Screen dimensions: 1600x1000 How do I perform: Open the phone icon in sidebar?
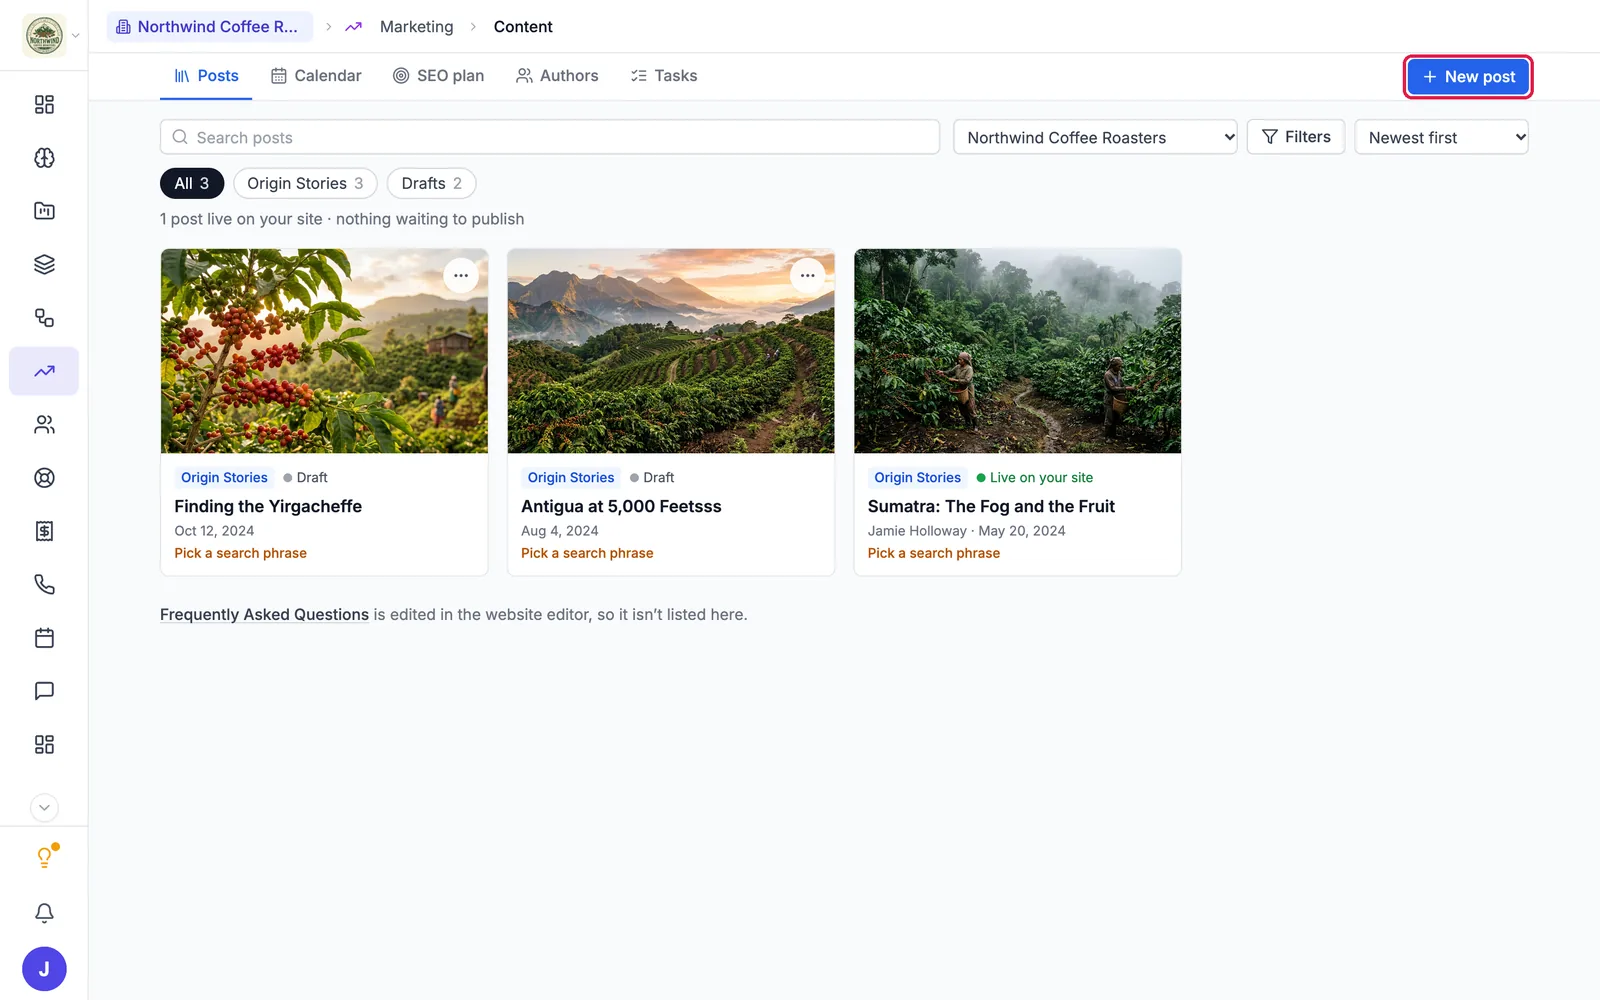[44, 584]
